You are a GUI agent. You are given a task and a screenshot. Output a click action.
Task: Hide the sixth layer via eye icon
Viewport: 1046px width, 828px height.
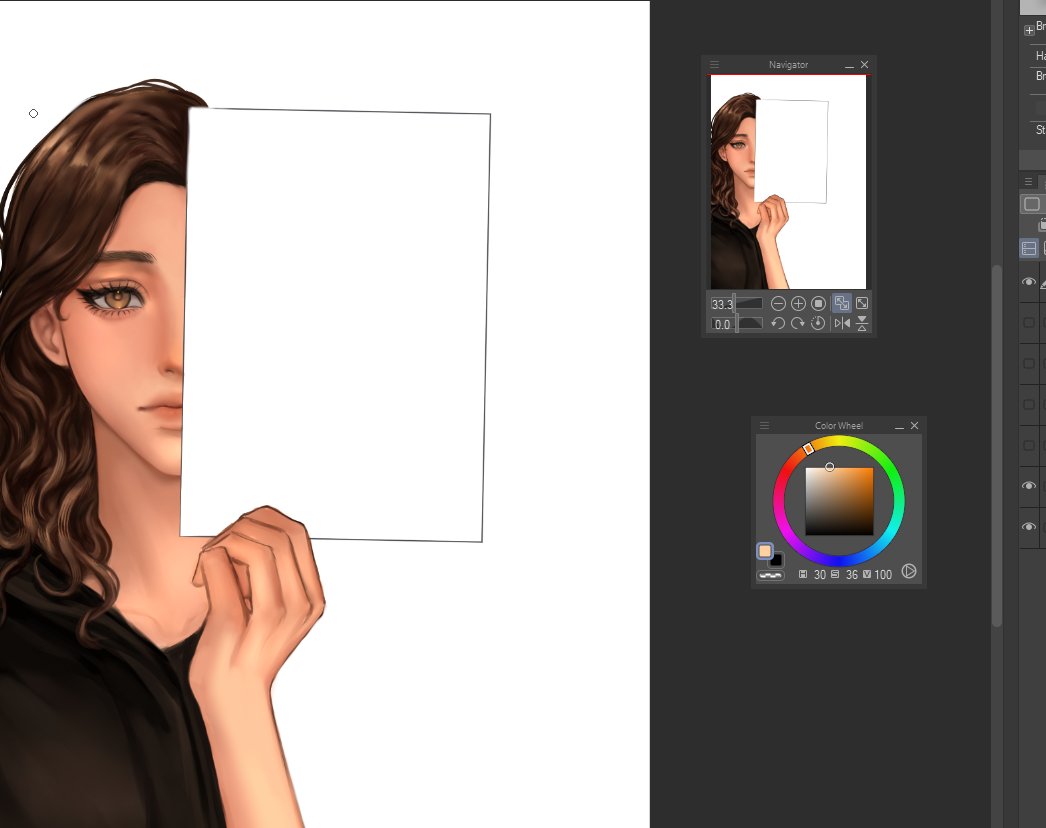click(1029, 486)
